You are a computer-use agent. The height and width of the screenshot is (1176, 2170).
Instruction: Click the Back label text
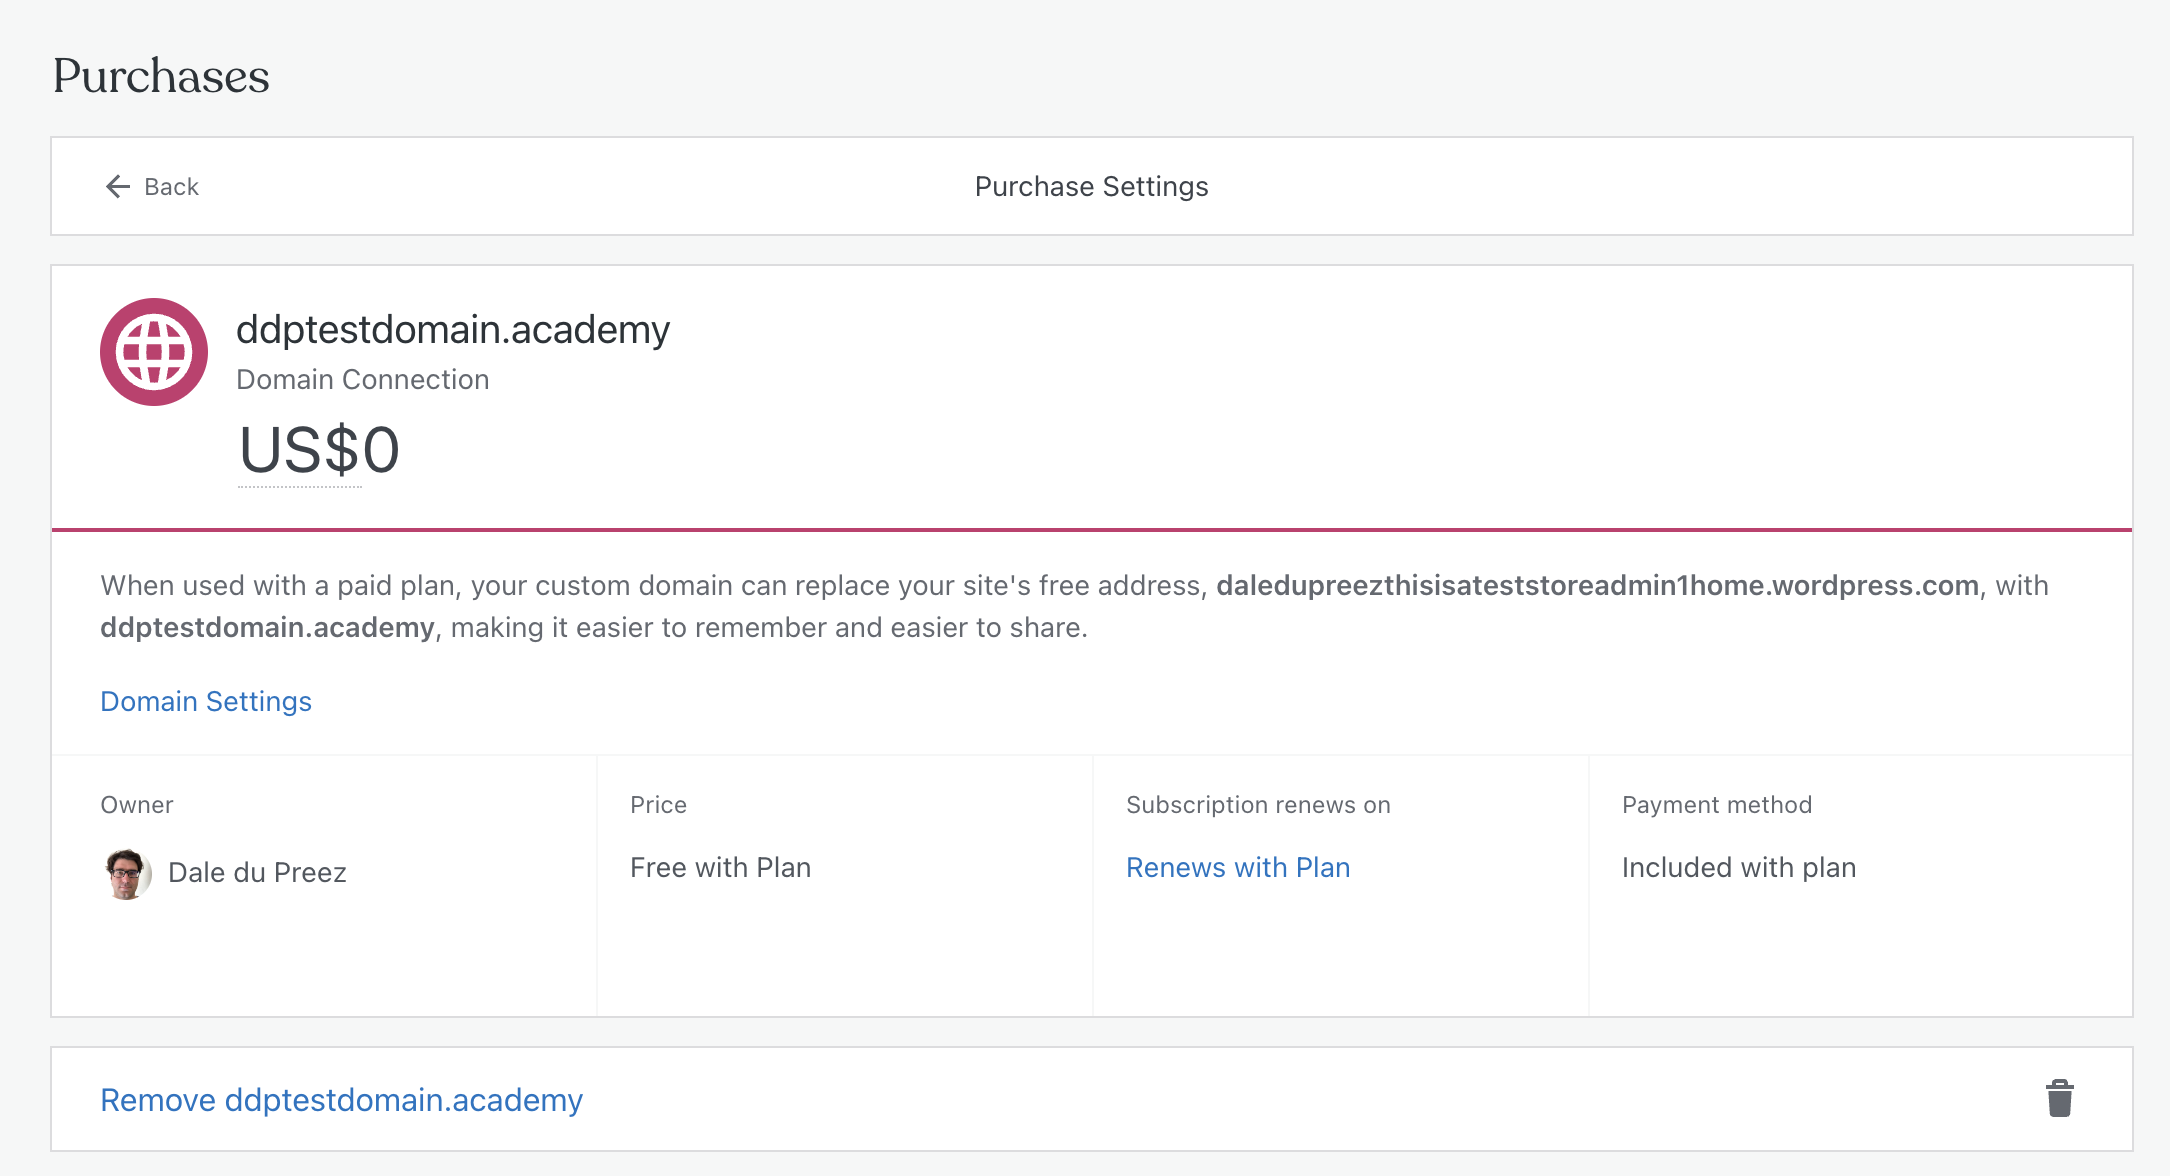171,187
